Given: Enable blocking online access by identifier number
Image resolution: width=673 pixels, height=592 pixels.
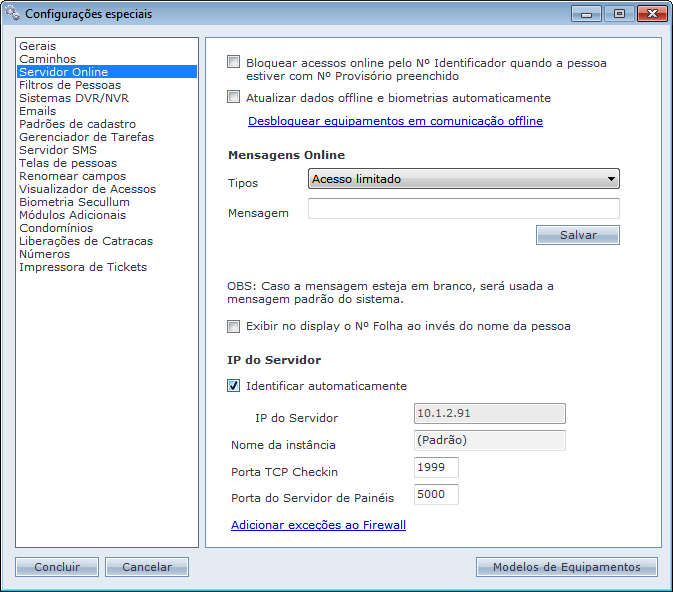Looking at the screenshot, I should [234, 62].
